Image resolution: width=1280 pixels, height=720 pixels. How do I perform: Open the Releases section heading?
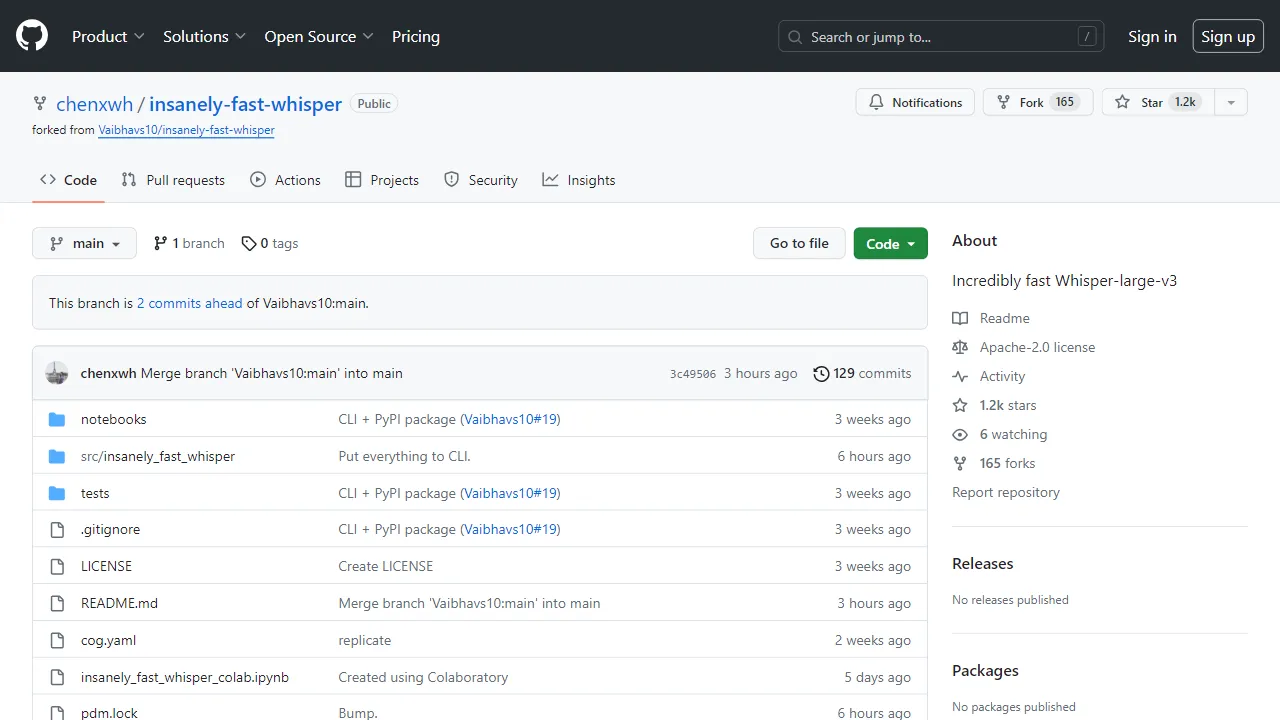point(983,564)
